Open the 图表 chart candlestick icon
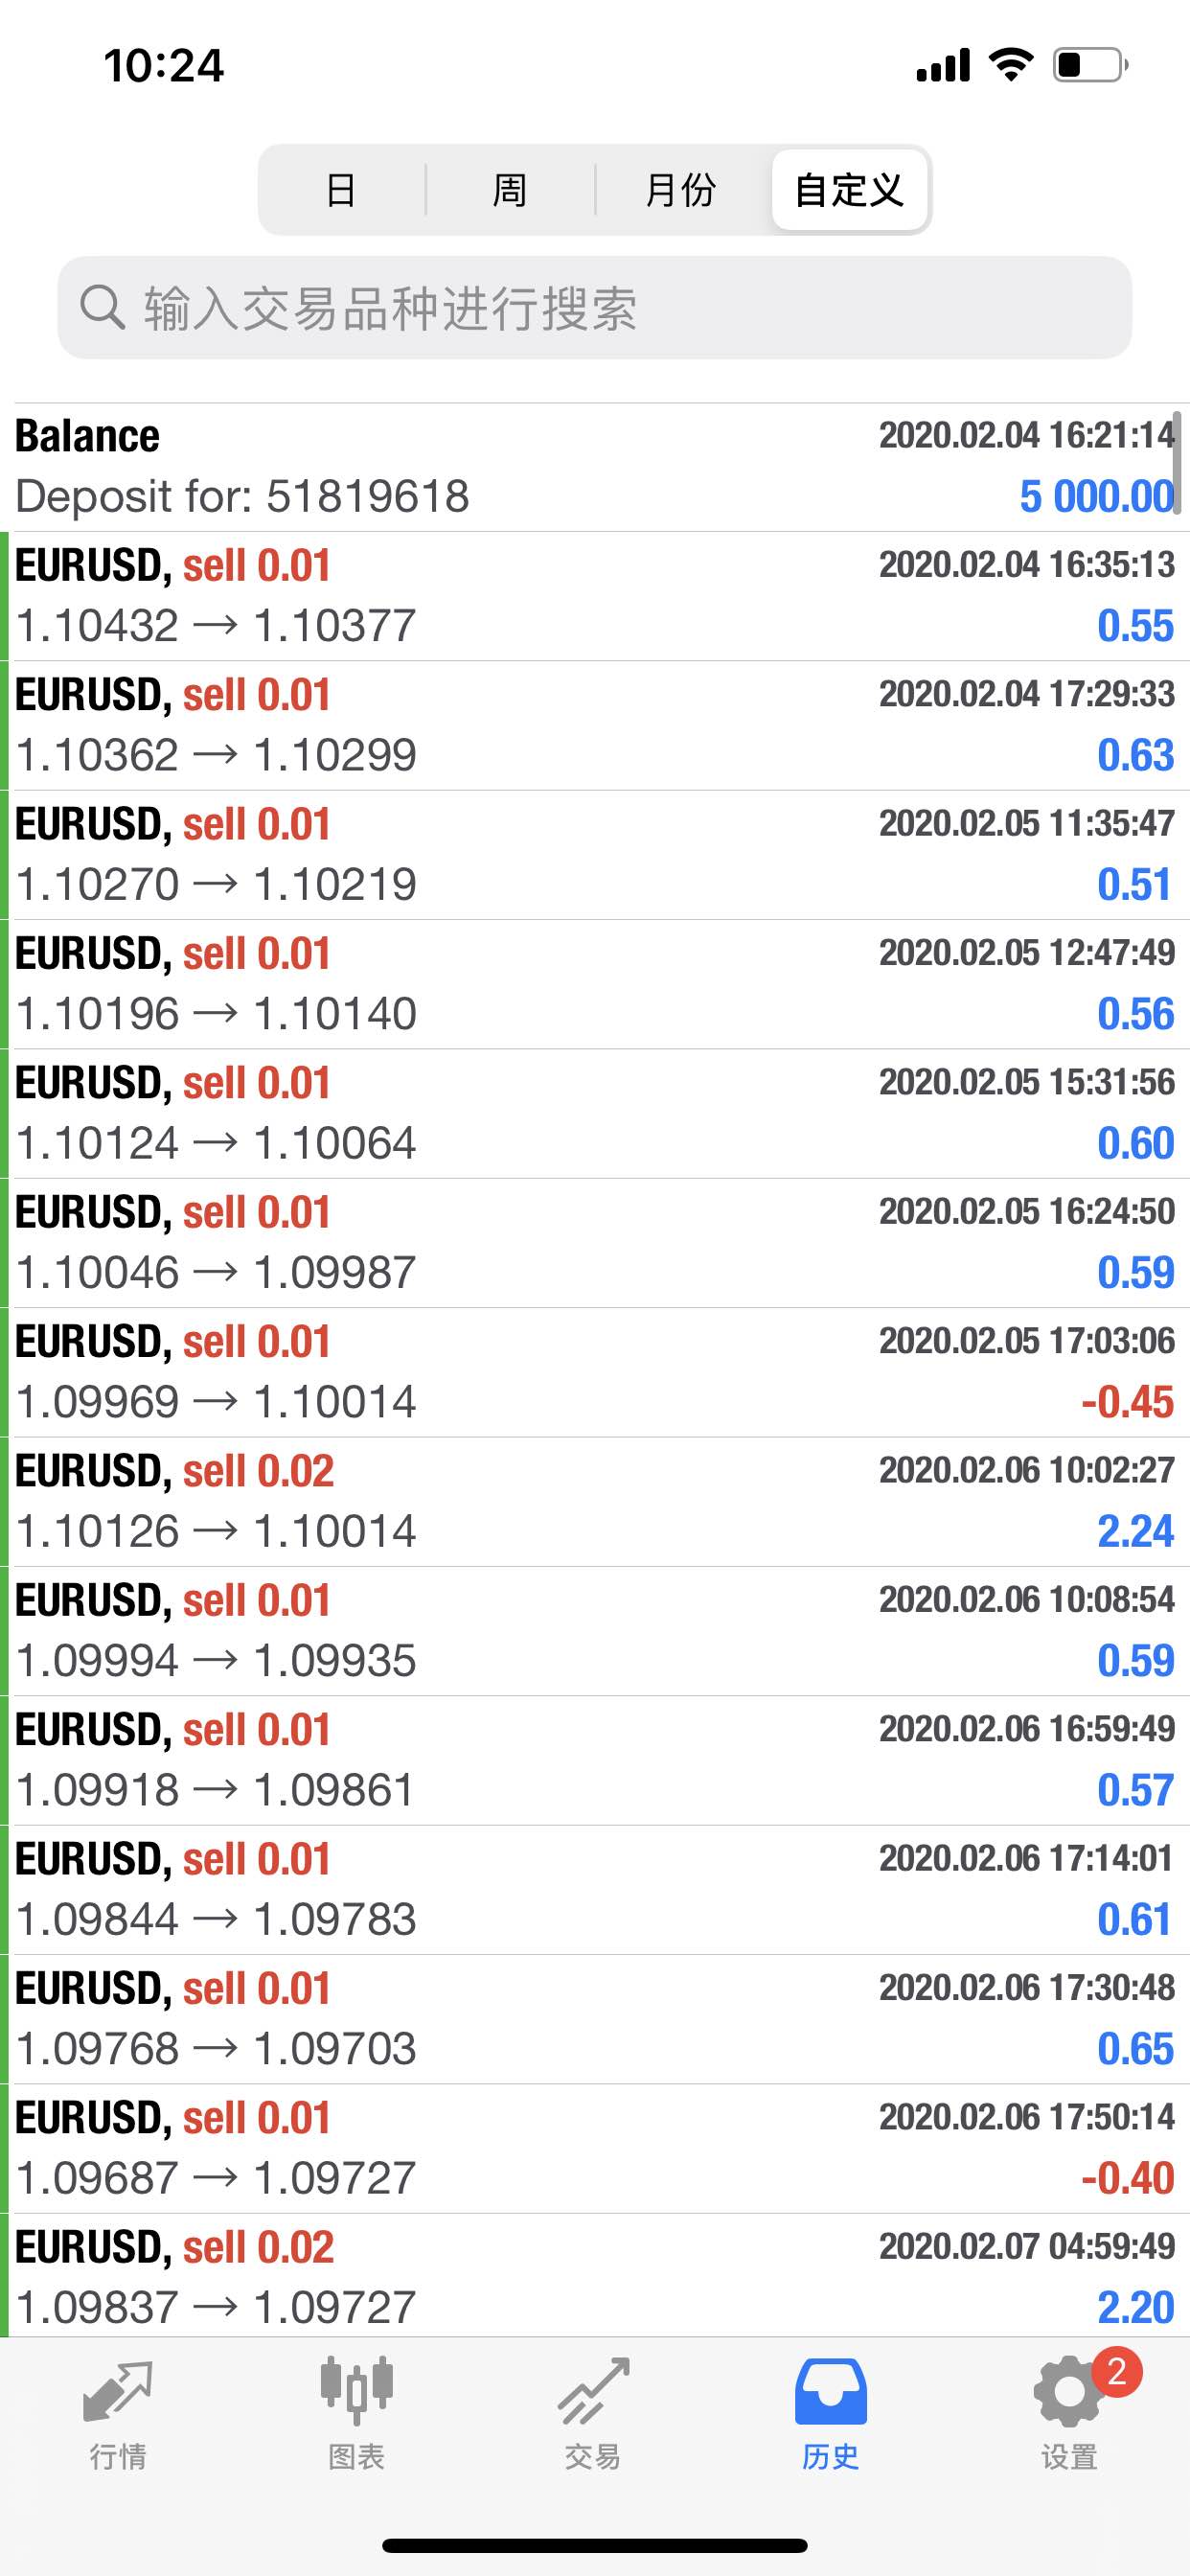1190x2576 pixels. (x=357, y=2391)
